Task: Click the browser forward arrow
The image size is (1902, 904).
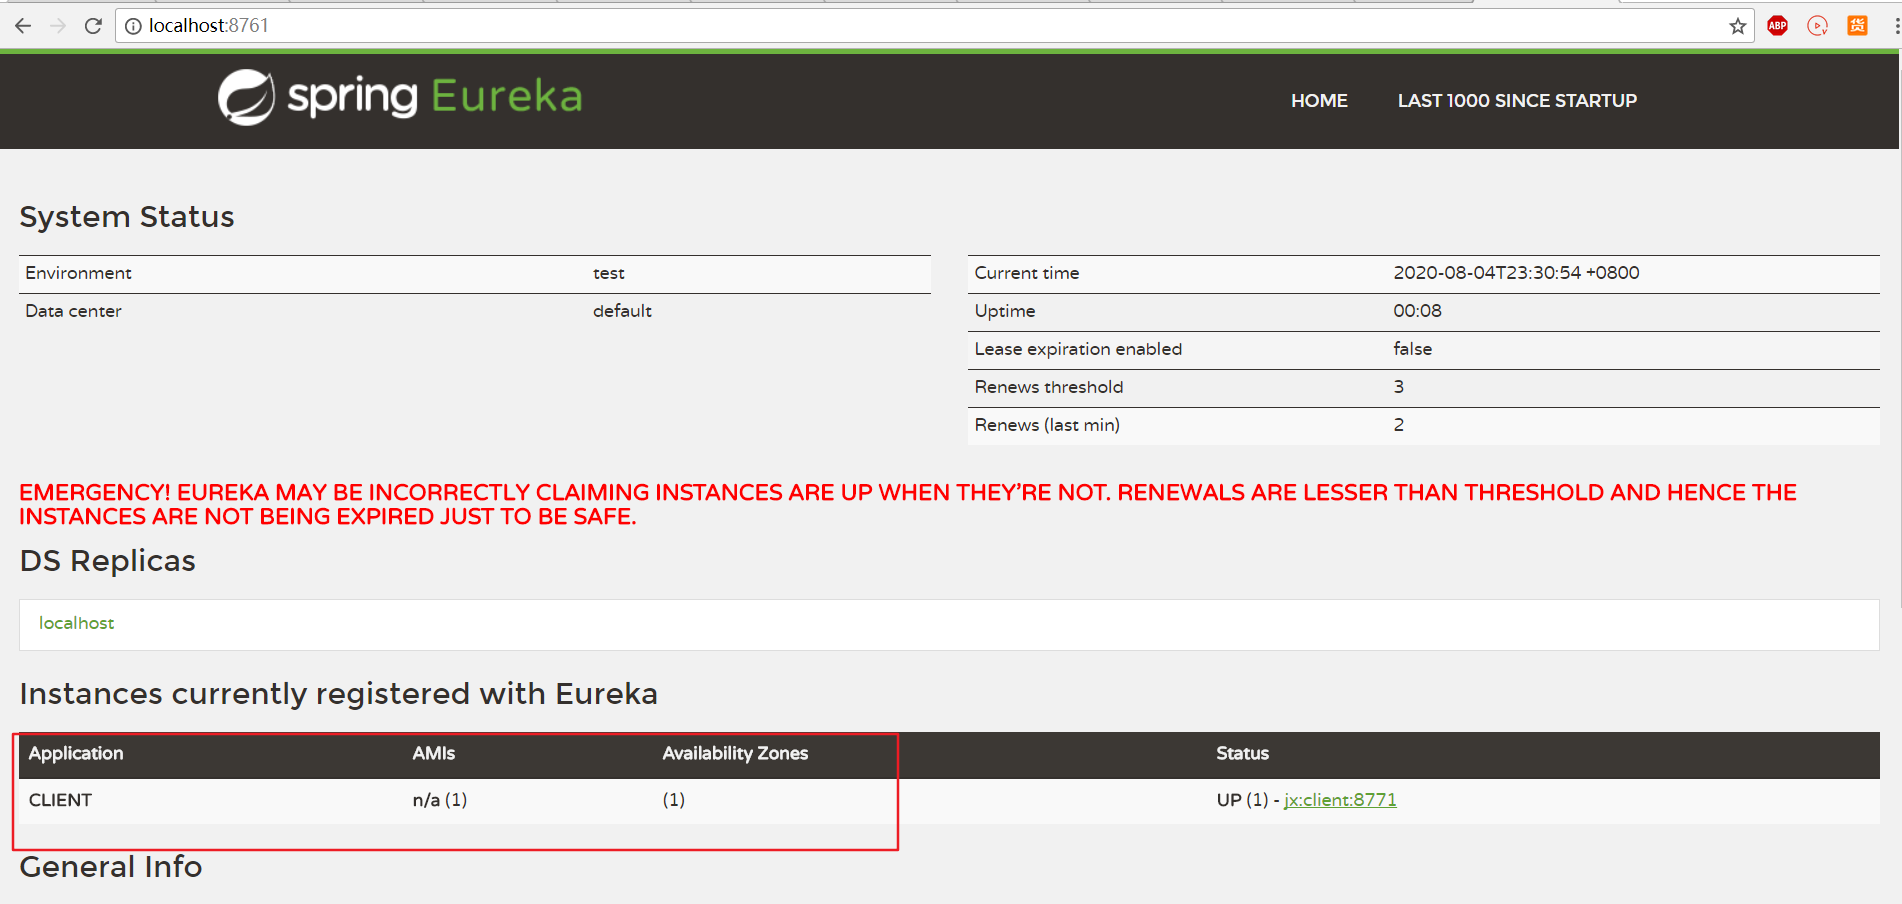Action: point(58,26)
